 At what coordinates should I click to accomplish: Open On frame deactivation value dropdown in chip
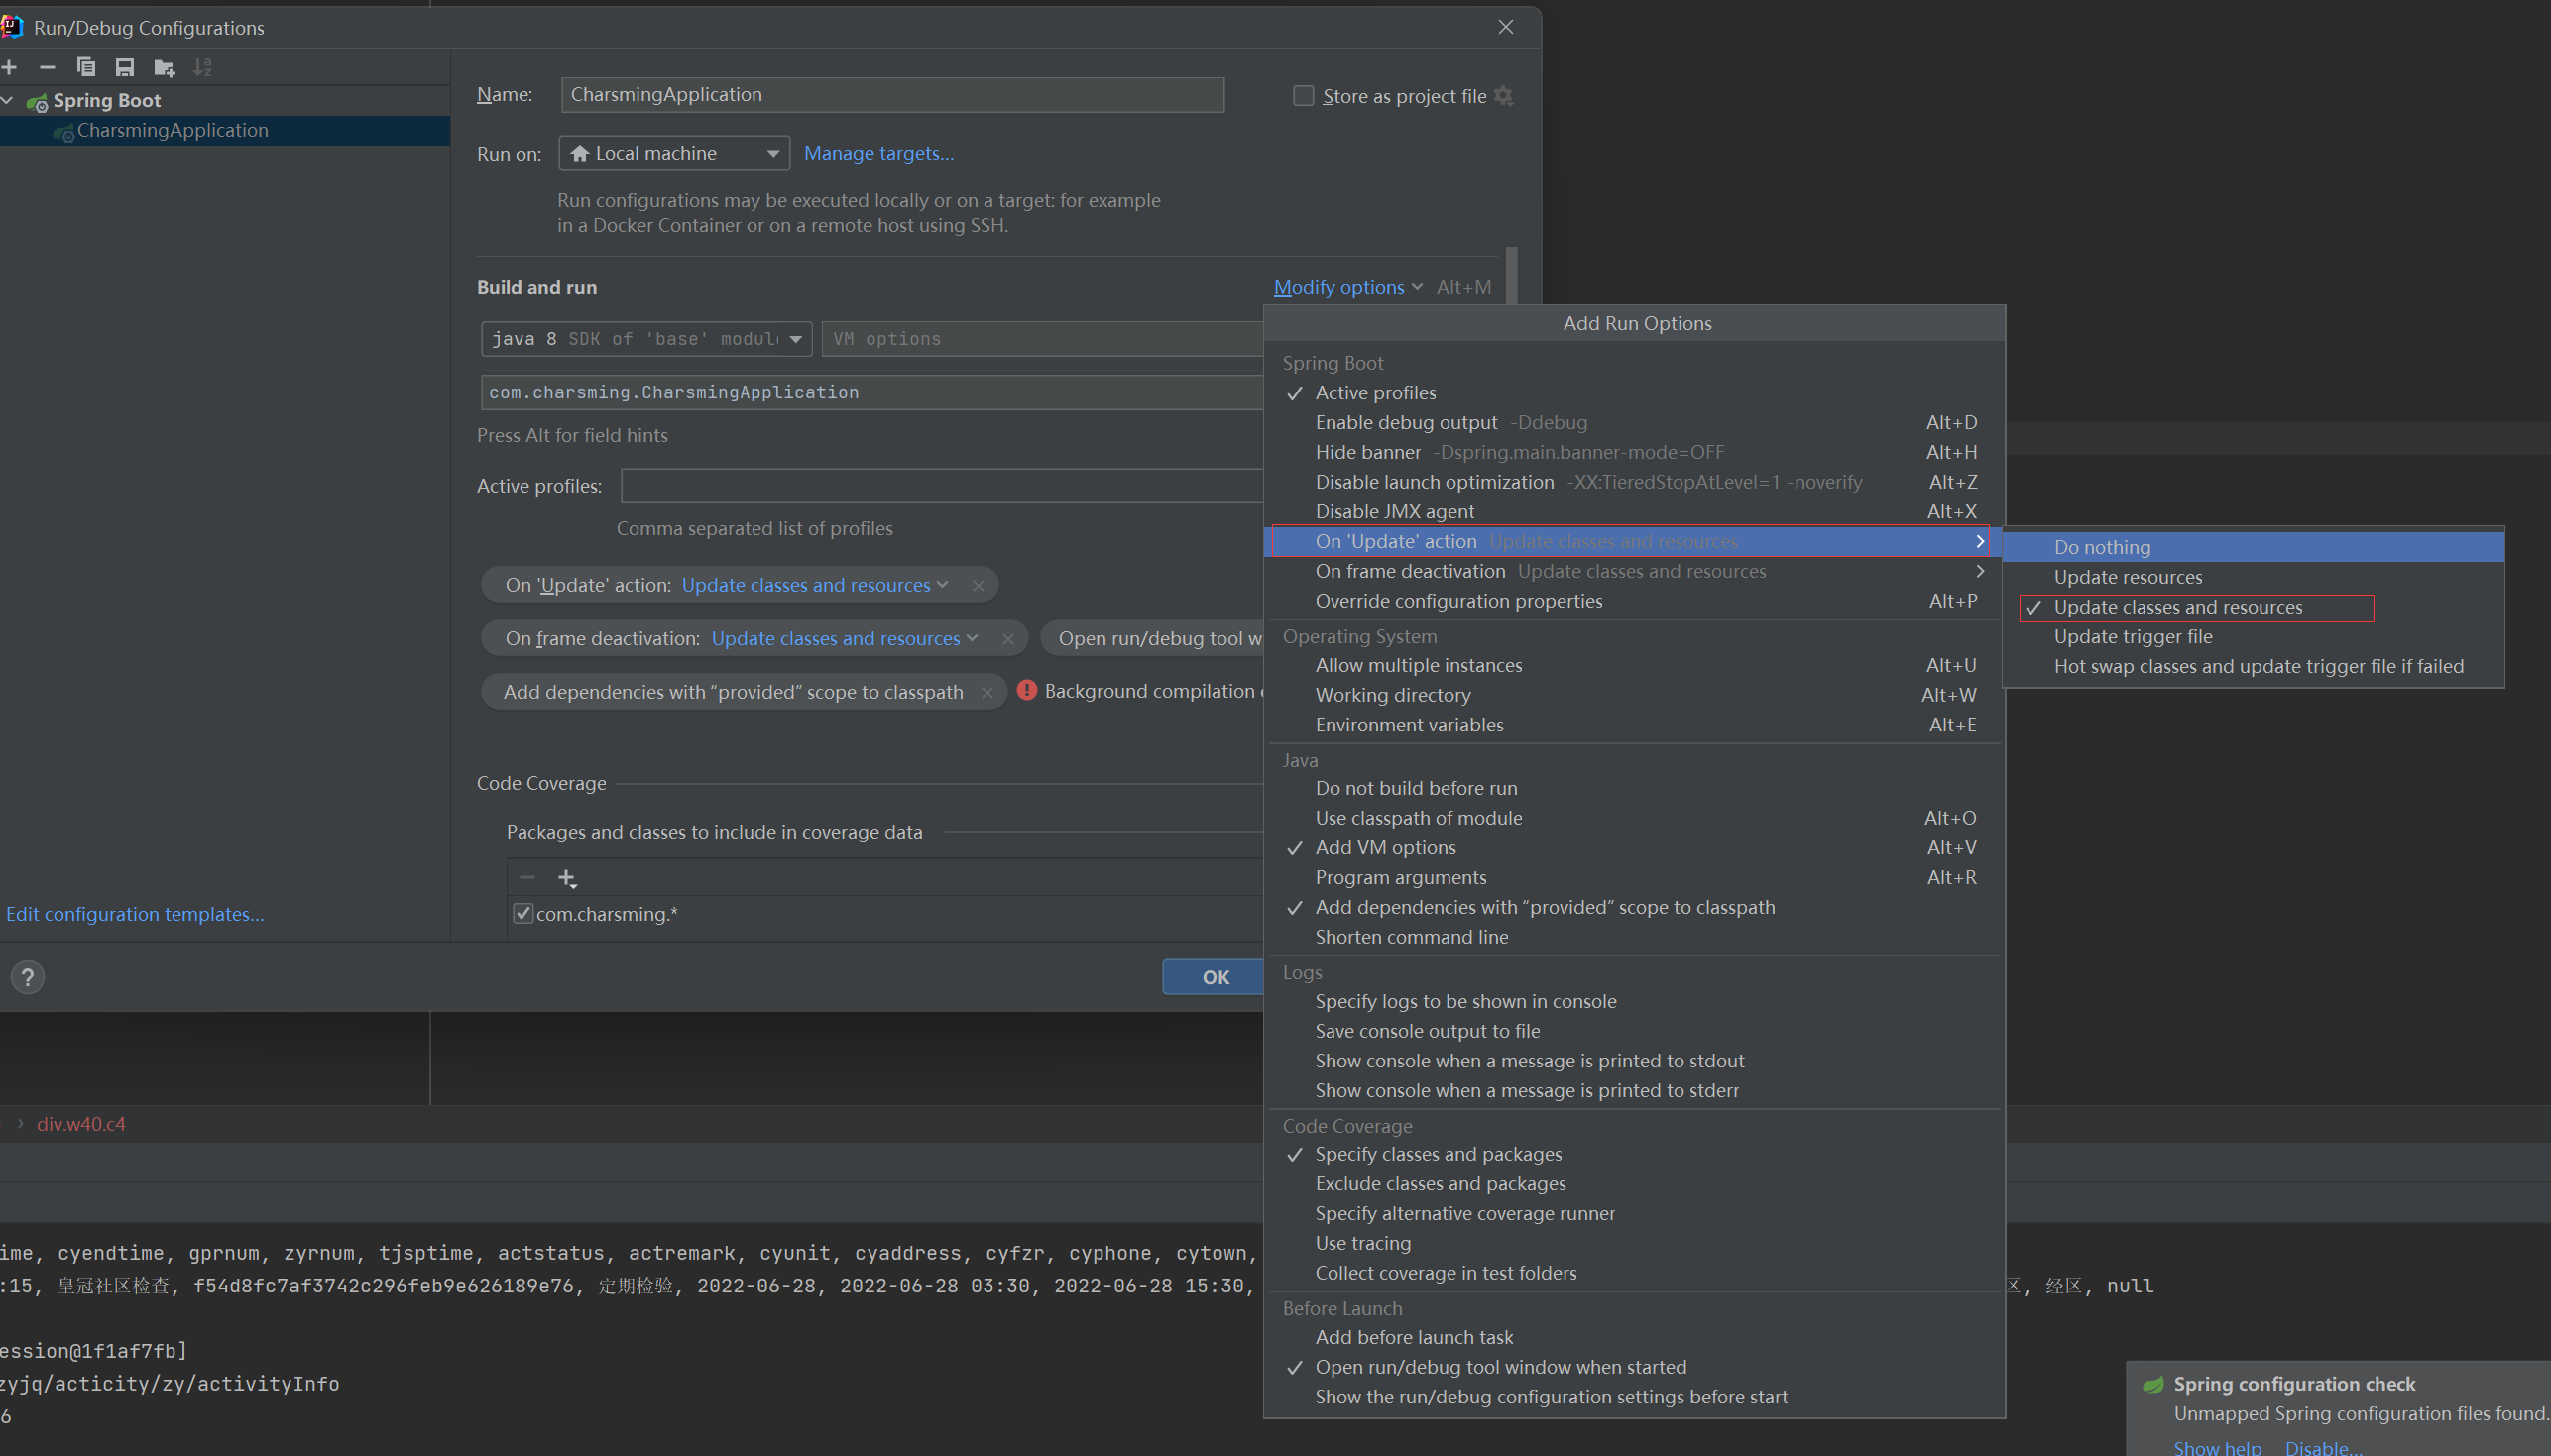(844, 638)
